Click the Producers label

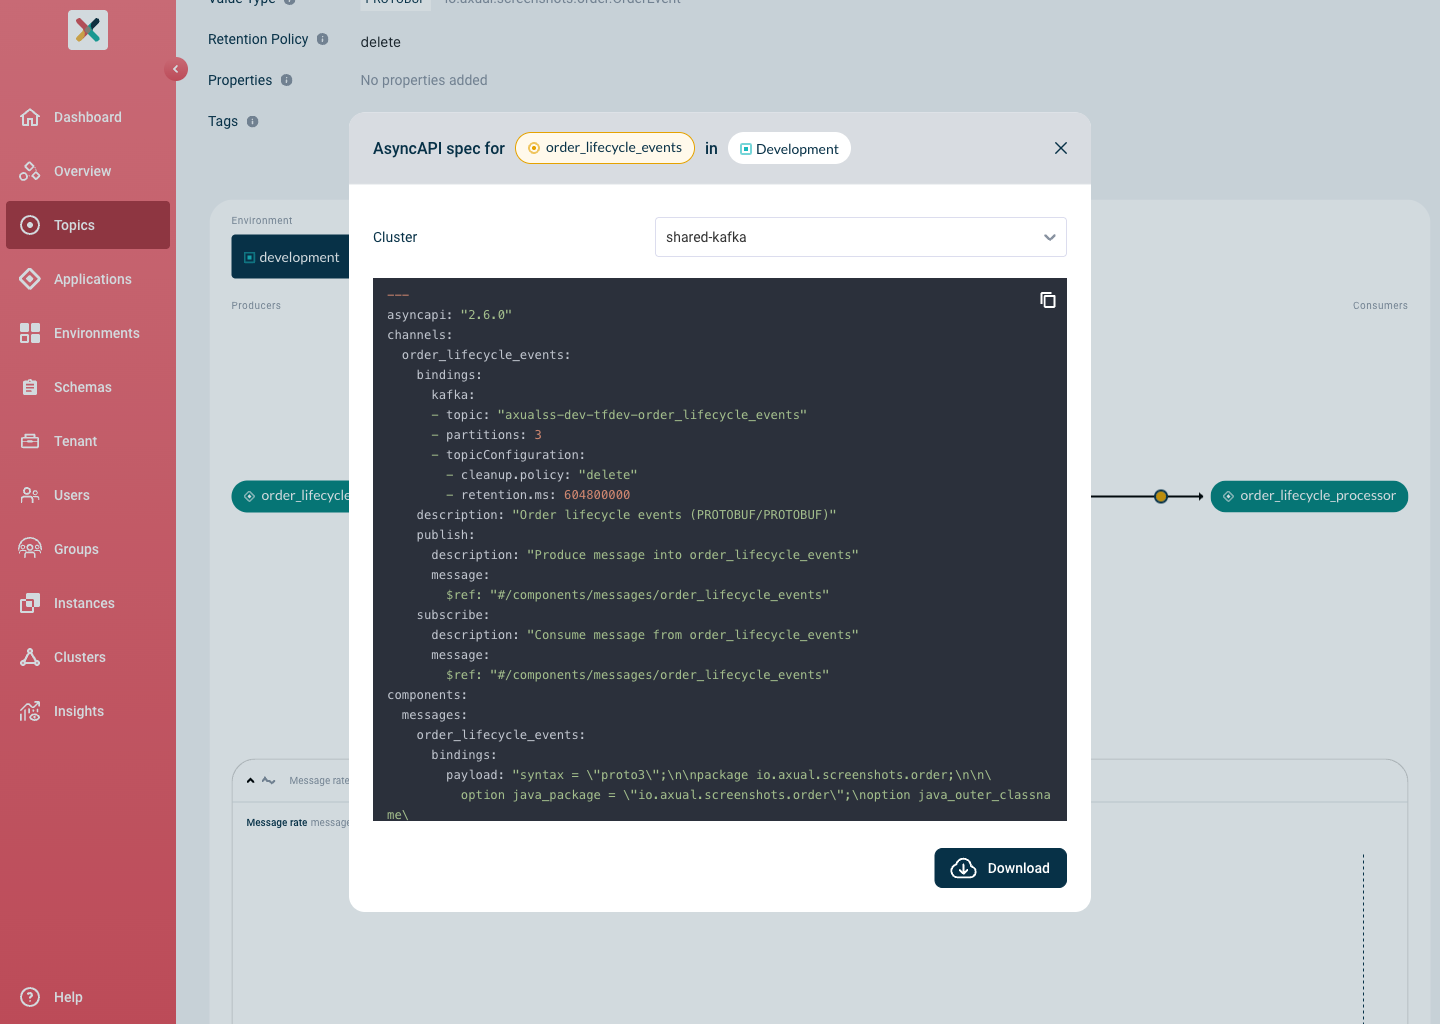[x=256, y=306]
